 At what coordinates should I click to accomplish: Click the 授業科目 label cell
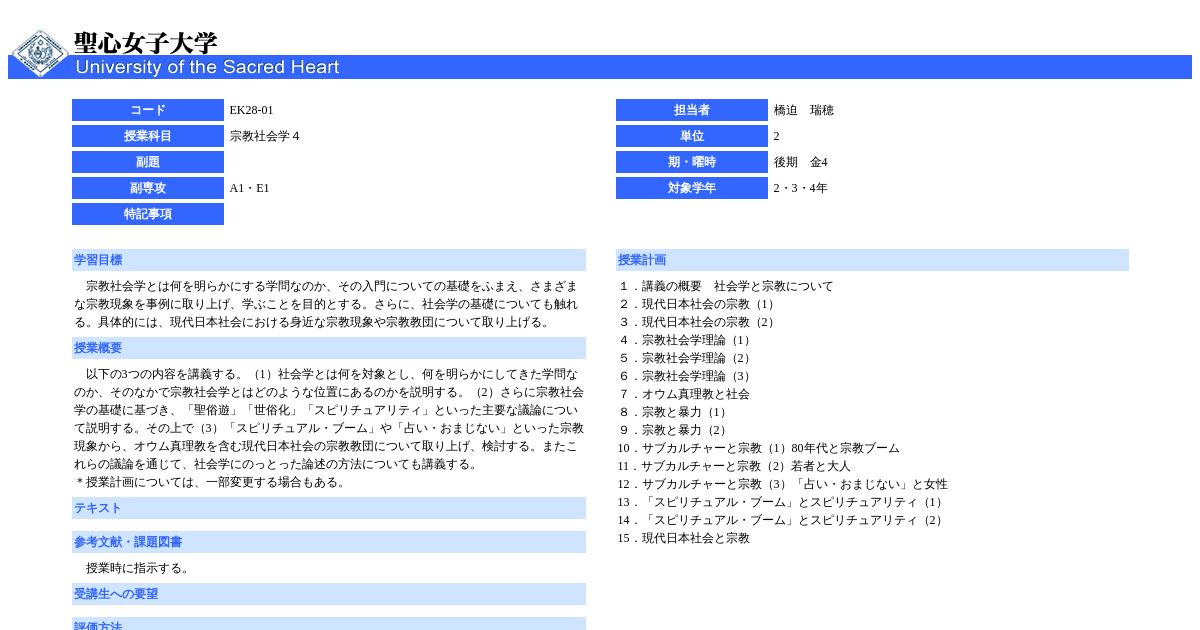(x=148, y=136)
